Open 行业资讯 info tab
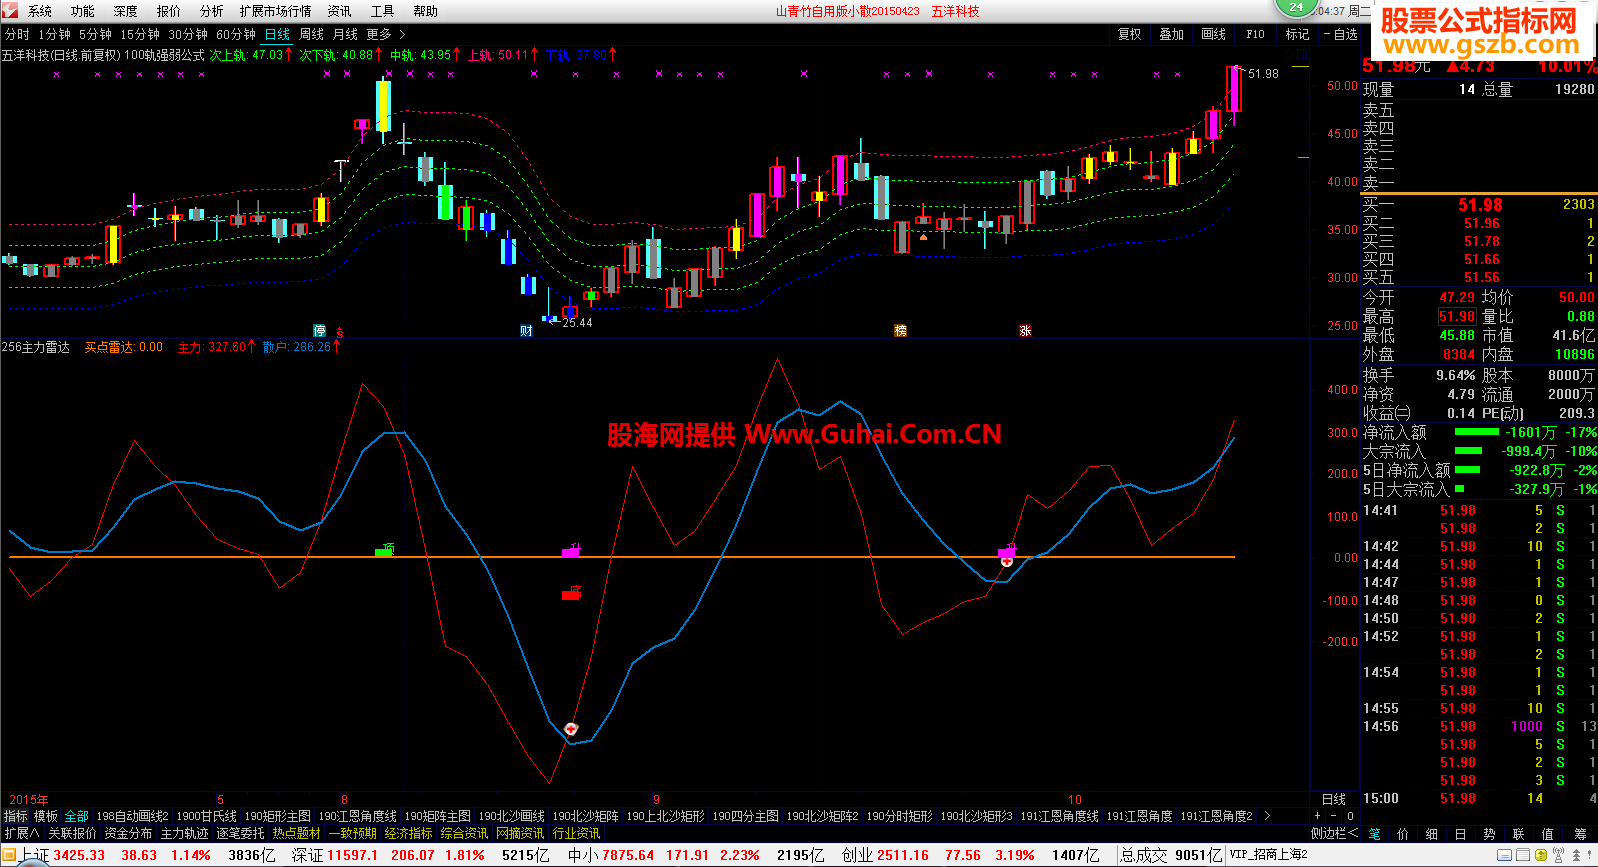Screen dimensions: 1598x867 576,833
